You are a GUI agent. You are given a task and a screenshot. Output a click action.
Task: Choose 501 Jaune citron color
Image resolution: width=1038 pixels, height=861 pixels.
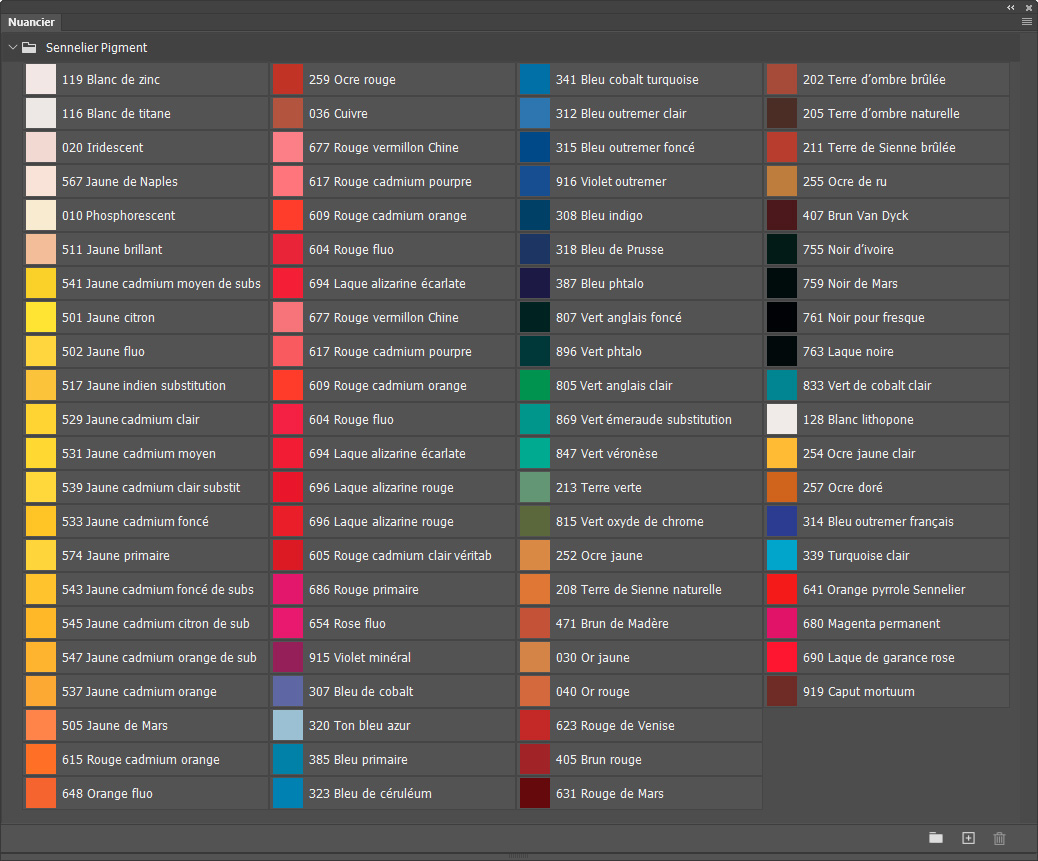(x=146, y=318)
